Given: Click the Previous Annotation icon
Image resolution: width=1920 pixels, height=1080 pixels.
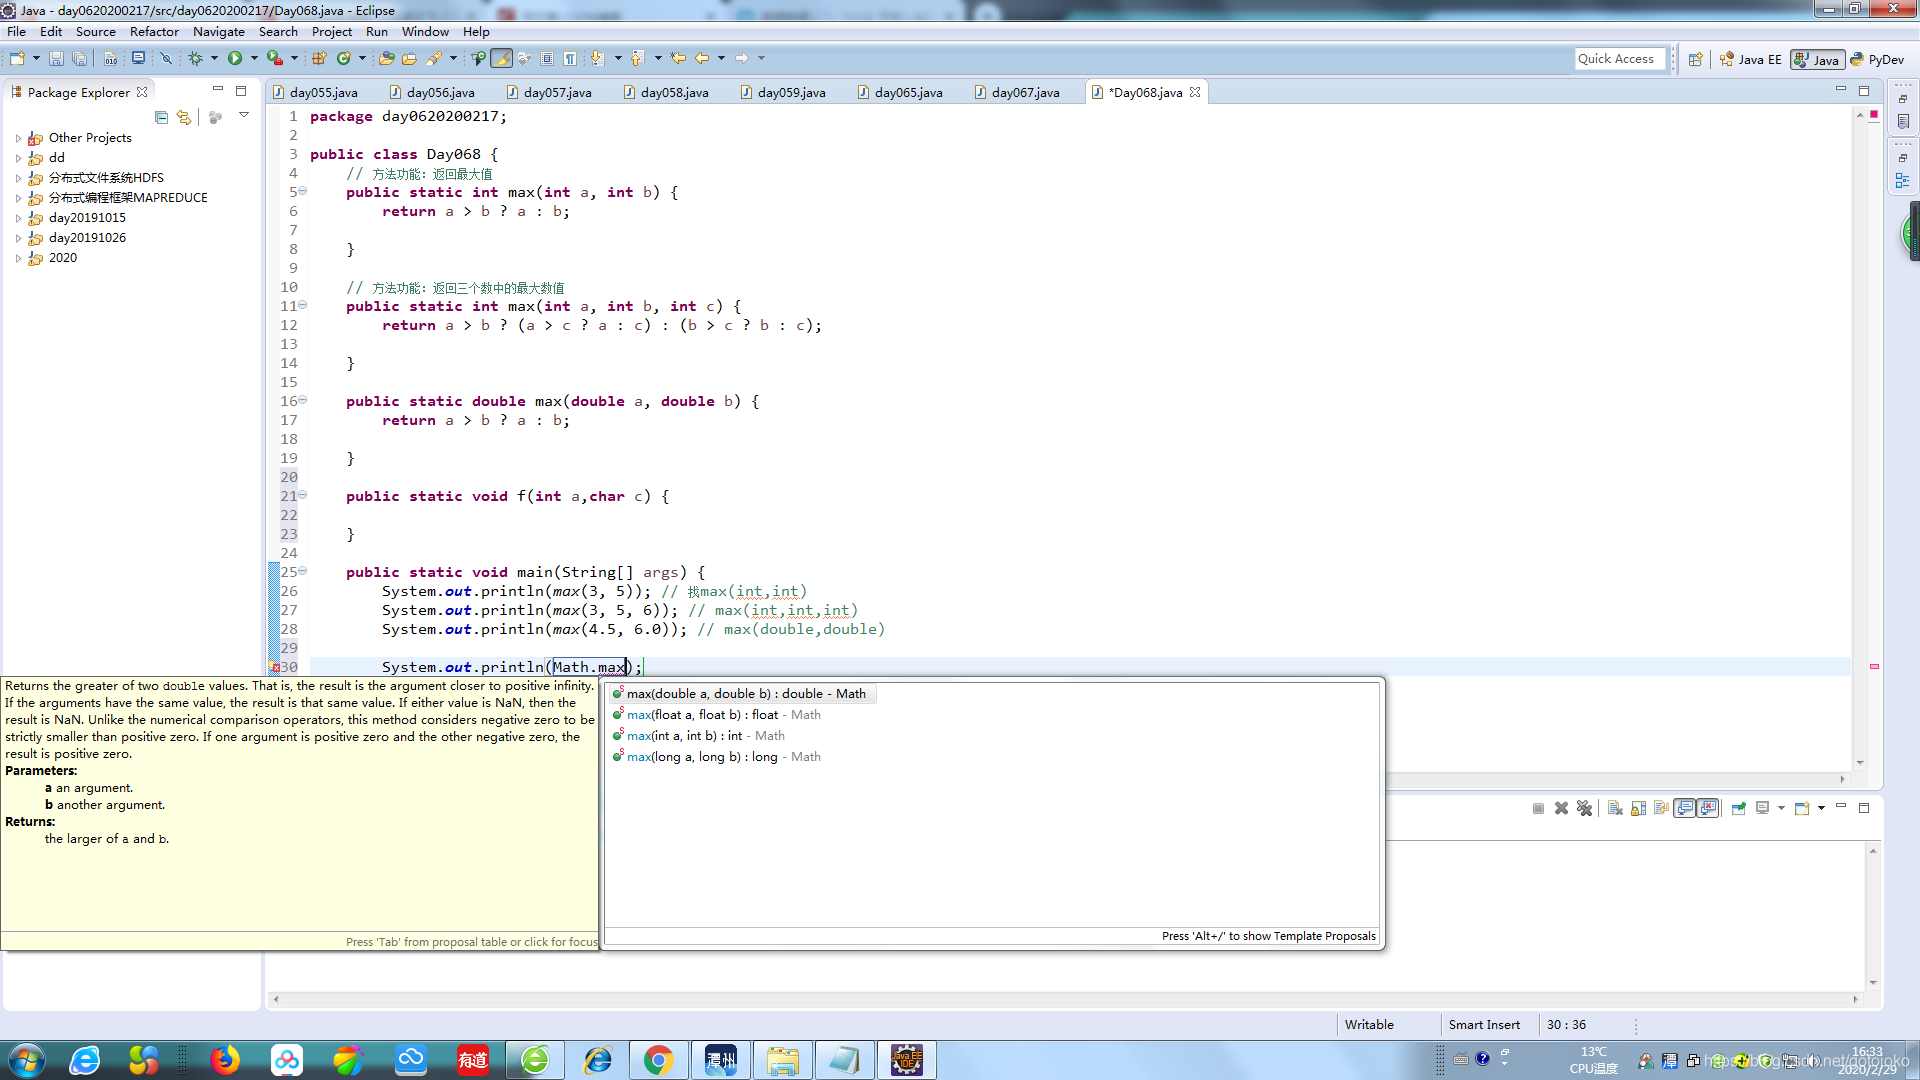Looking at the screenshot, I should pos(638,59).
